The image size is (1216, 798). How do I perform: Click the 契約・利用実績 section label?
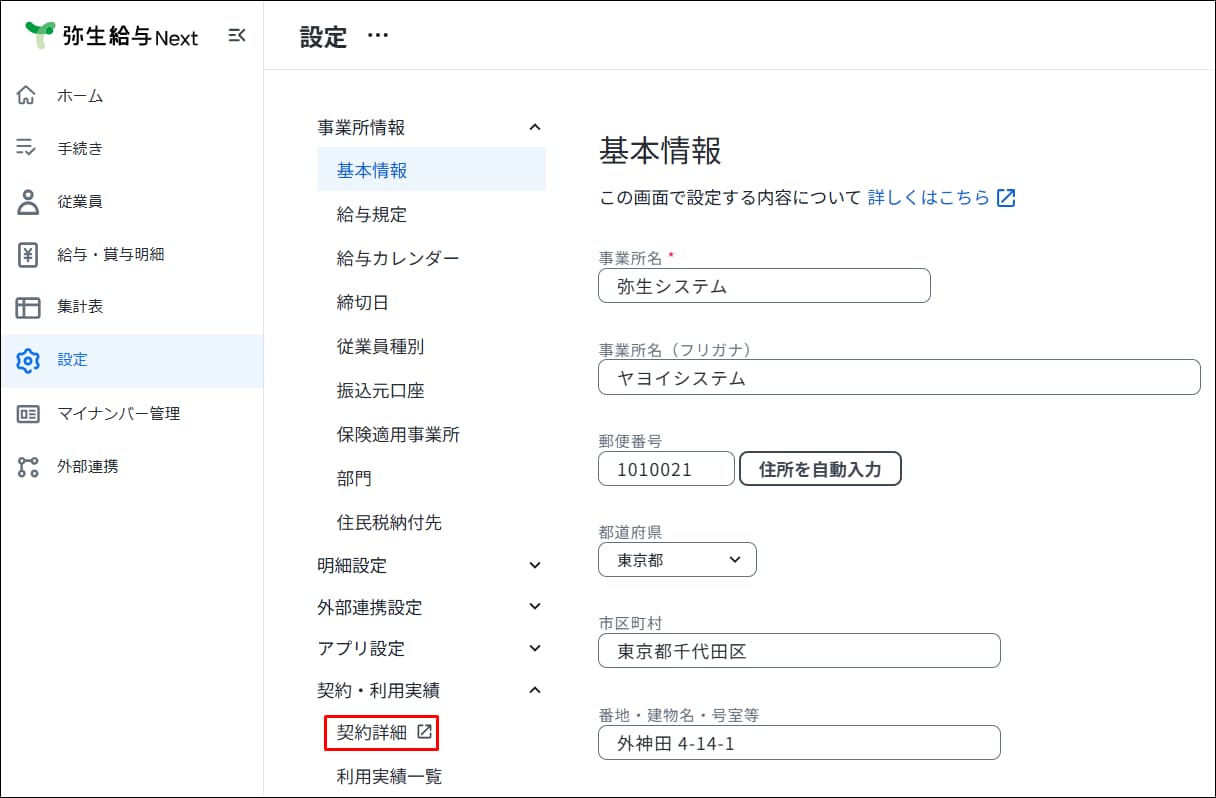pos(378,690)
